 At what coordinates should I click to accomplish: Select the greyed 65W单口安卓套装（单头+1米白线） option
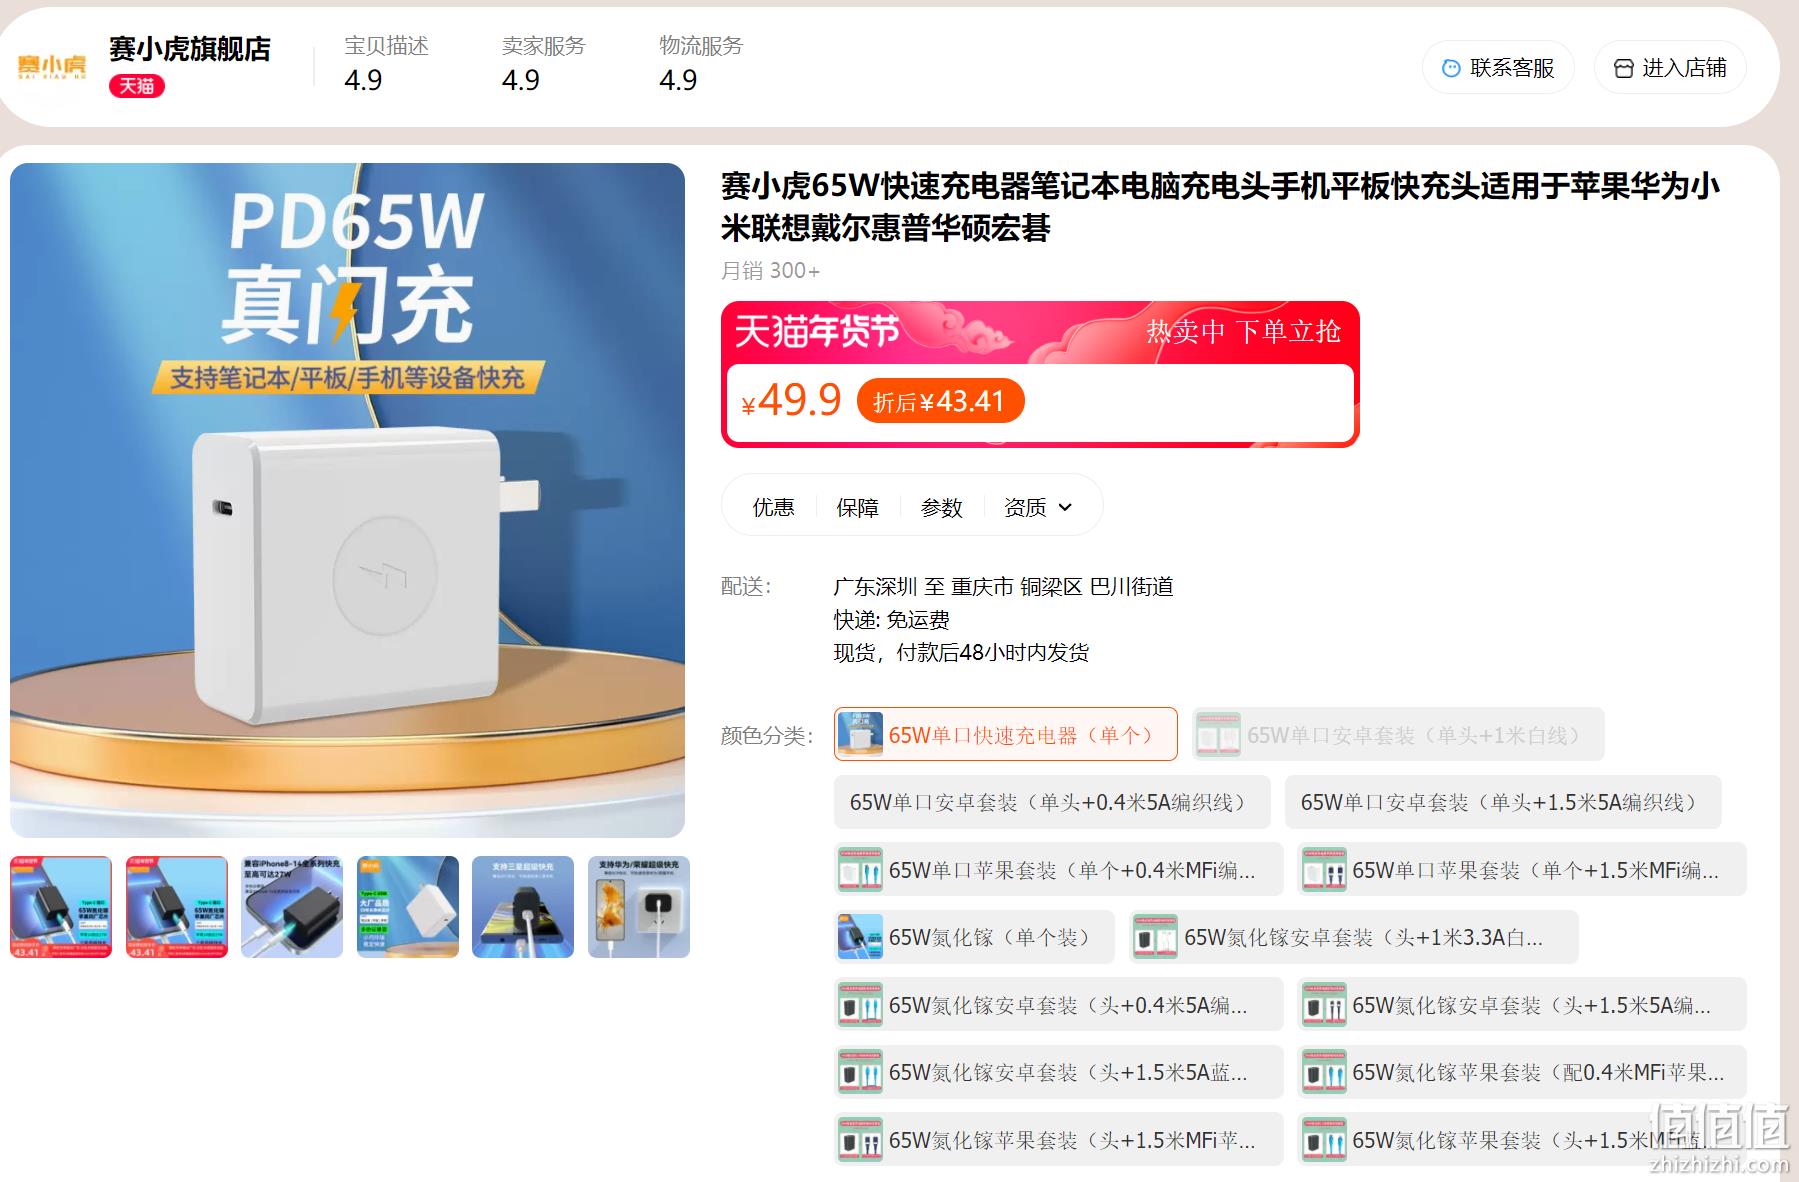pos(1398,735)
